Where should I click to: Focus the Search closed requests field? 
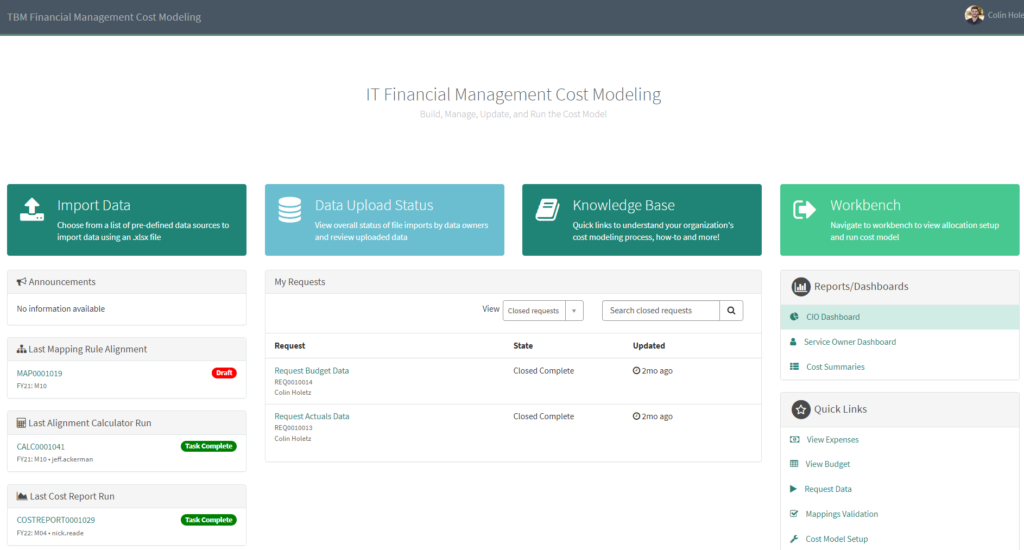pos(660,311)
